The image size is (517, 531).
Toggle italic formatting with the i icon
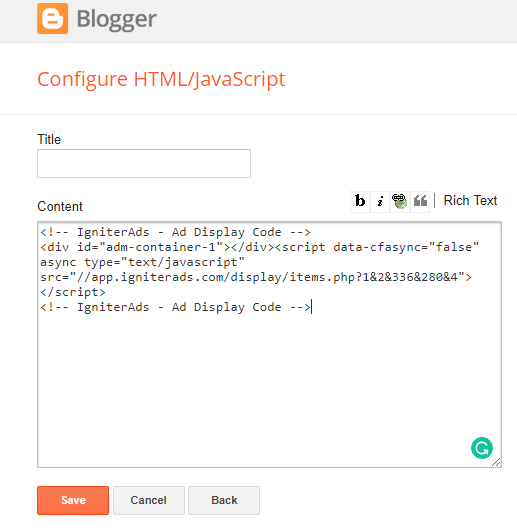380,201
